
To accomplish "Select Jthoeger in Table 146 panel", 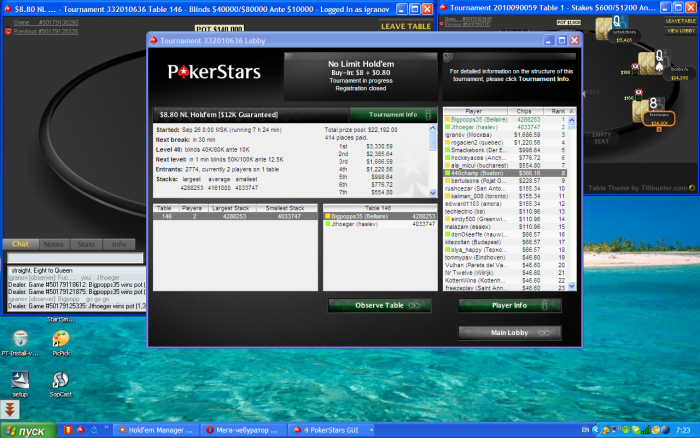I will click(380, 224).
